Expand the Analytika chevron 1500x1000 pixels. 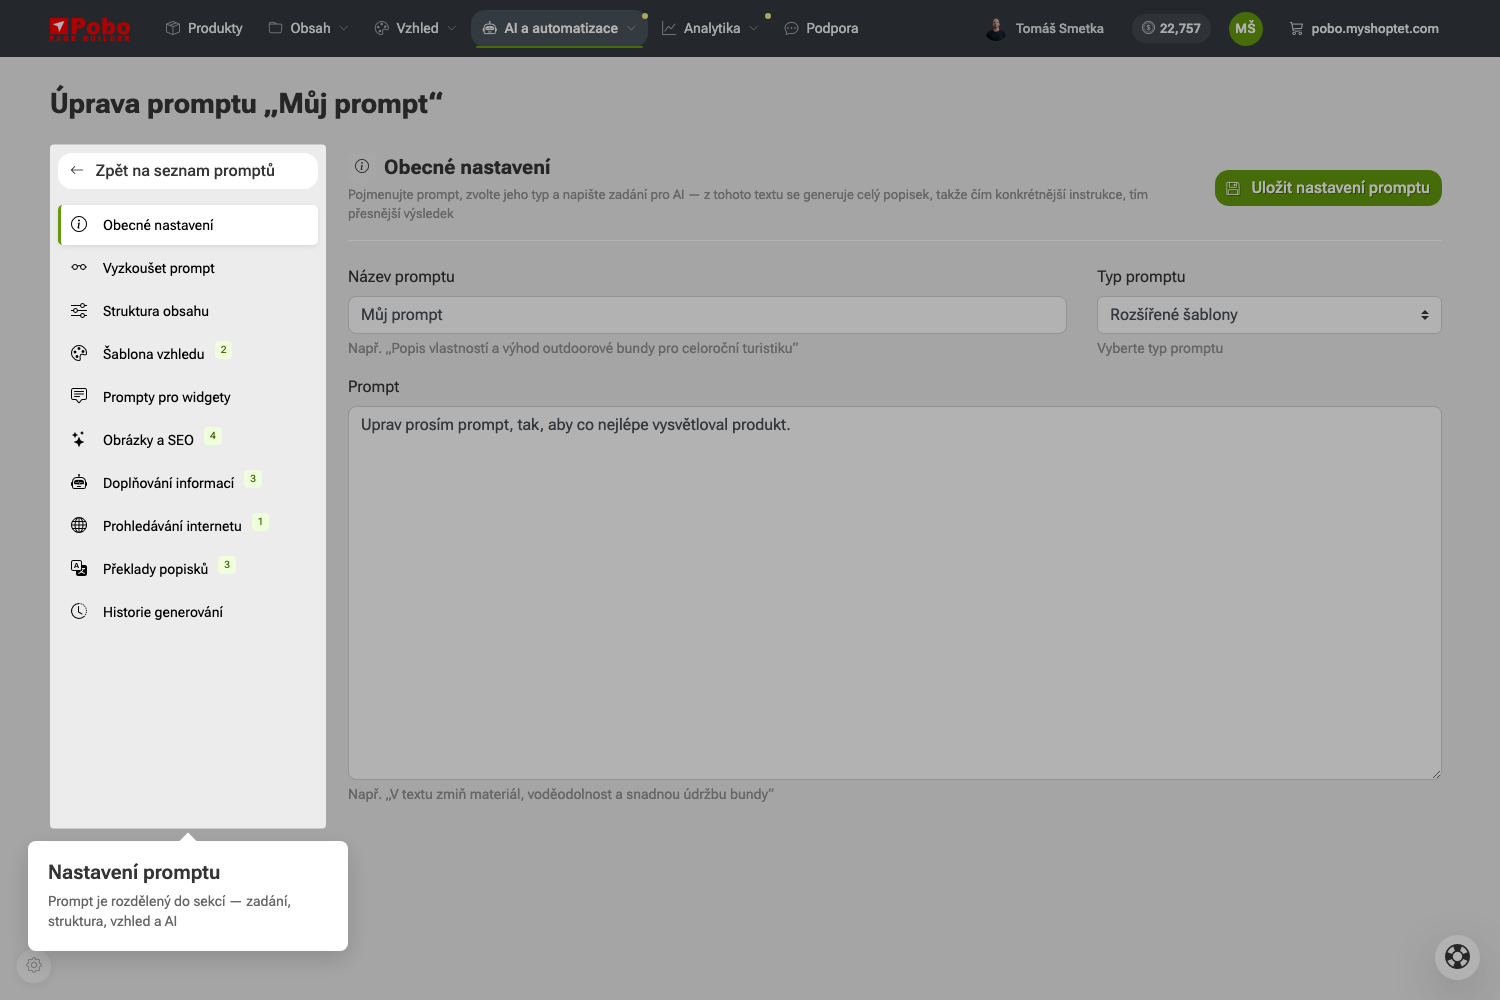[x=753, y=28]
